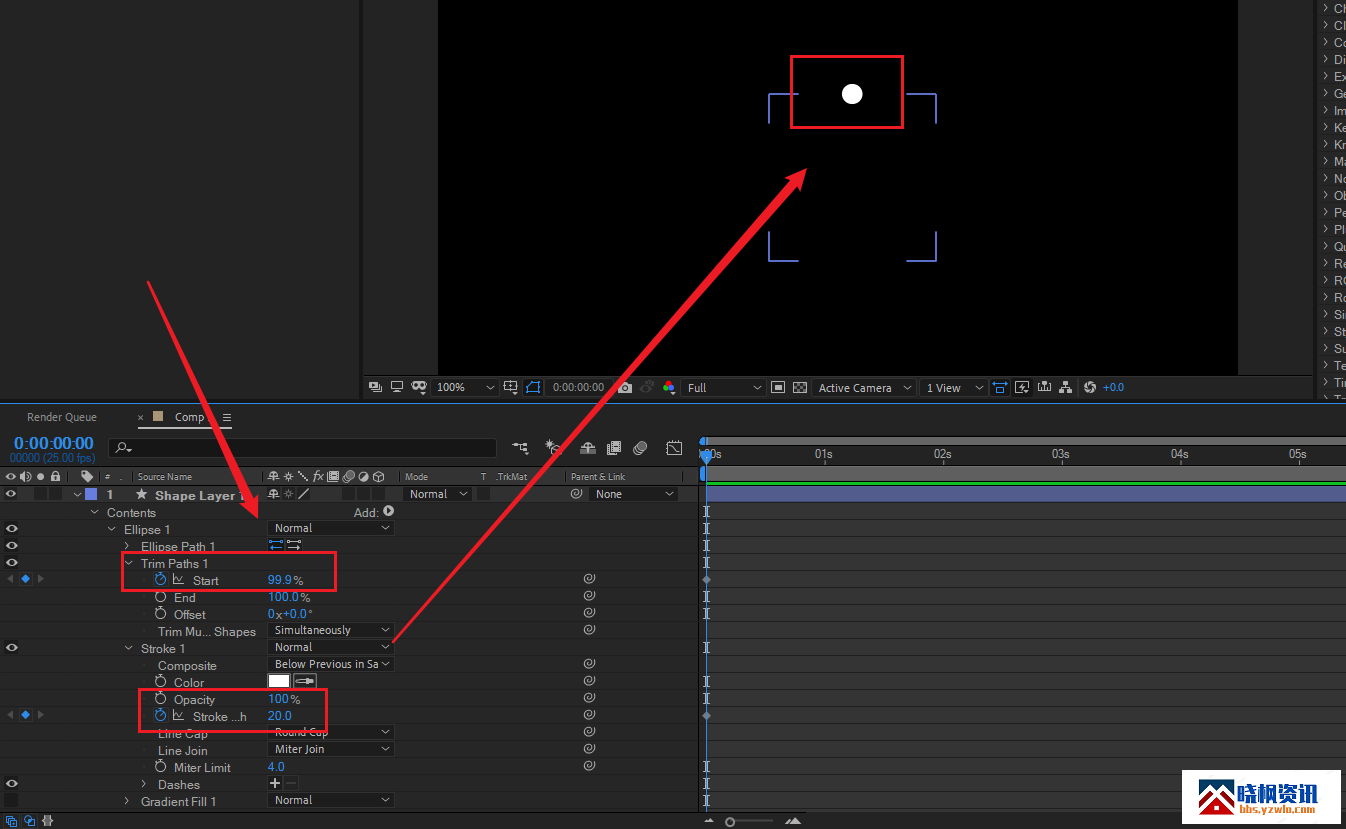Click the Add contents arrow button
1346x829 pixels.
(388, 511)
